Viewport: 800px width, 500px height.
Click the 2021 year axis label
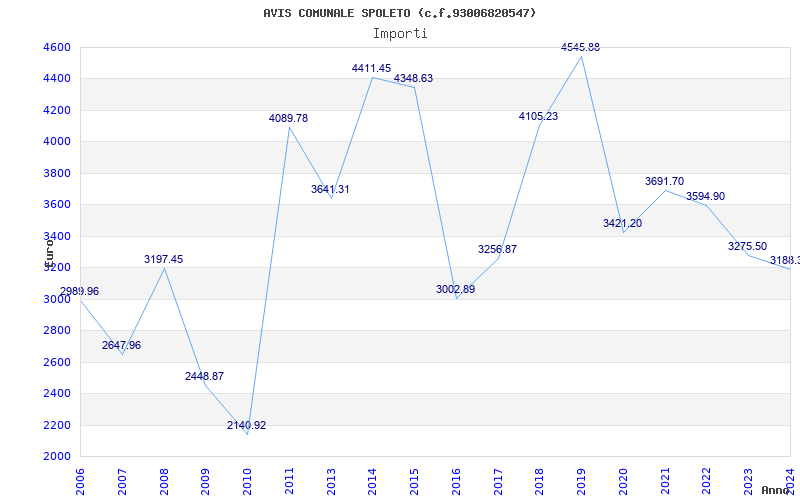pyautogui.click(x=665, y=482)
